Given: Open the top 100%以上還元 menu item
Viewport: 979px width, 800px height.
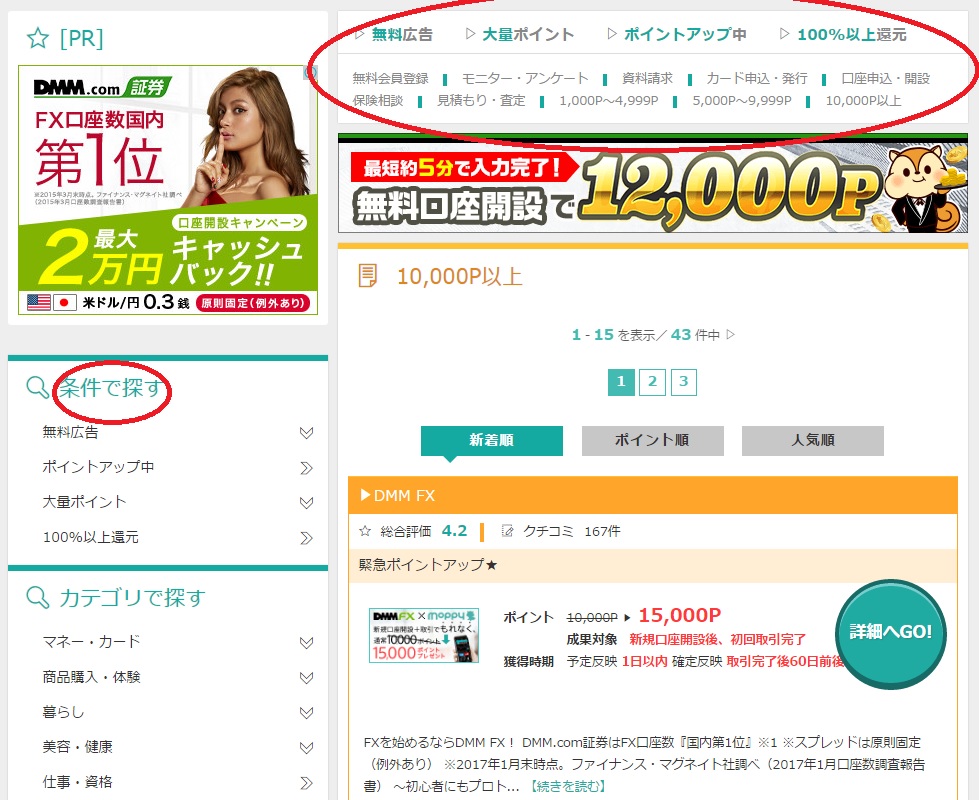Looking at the screenshot, I should click(x=852, y=34).
